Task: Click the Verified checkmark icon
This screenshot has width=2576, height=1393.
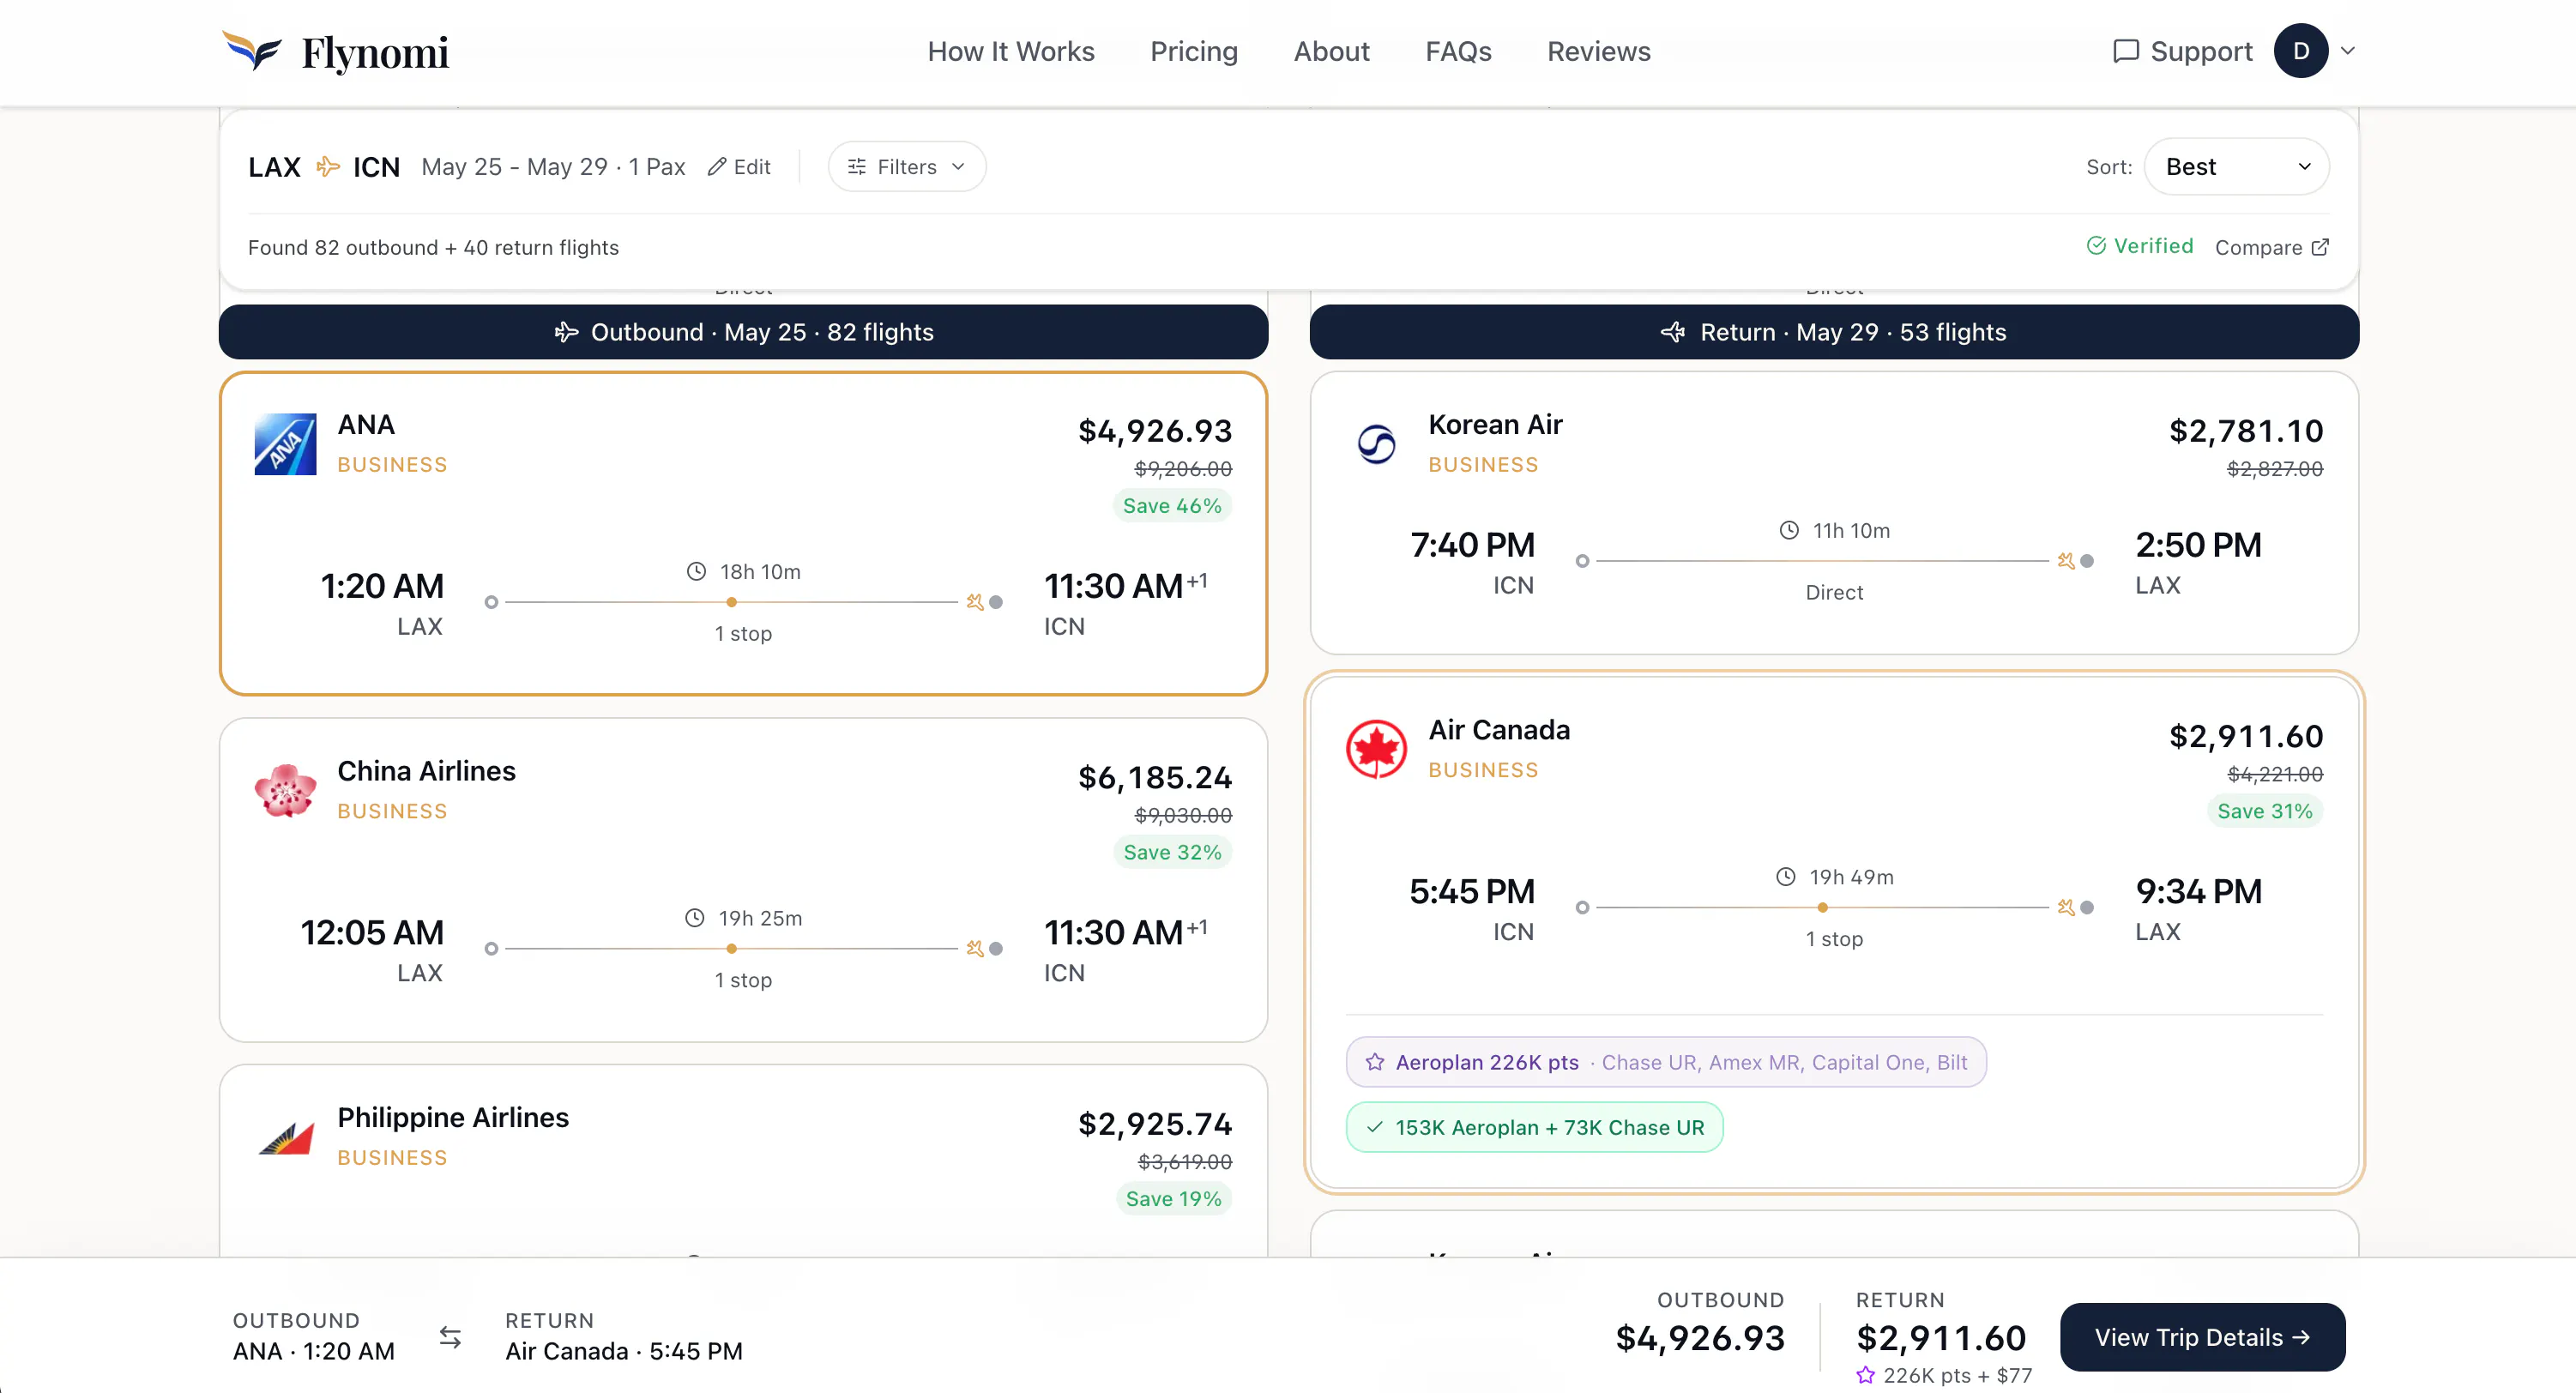Action: click(2096, 246)
